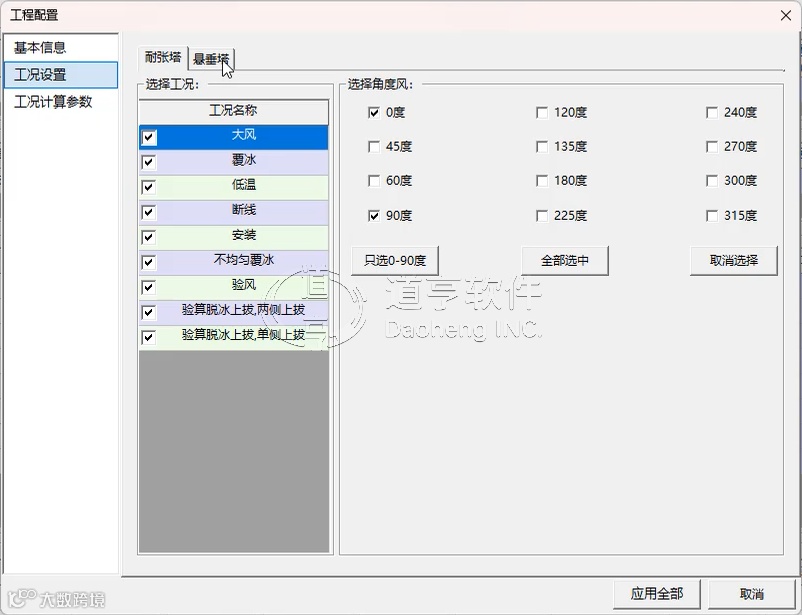Screen dimensions: 802x615
Task: Toggle the 验风 row checkbox
Action: click(x=149, y=287)
